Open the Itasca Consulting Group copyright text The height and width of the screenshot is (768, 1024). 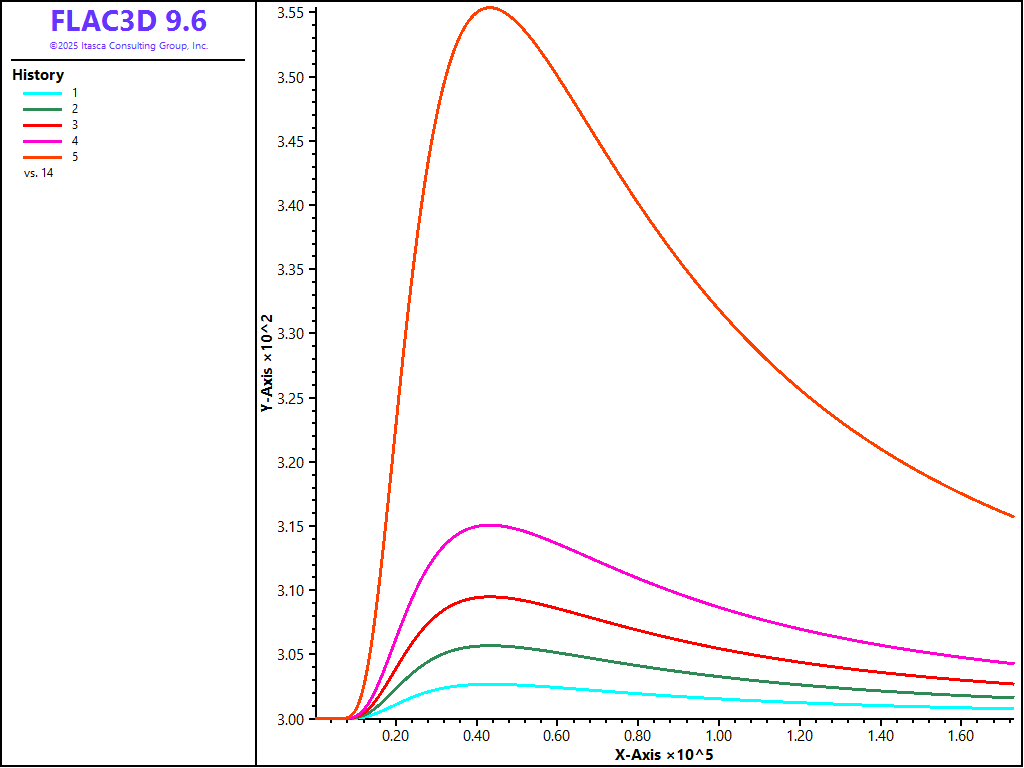(129, 46)
